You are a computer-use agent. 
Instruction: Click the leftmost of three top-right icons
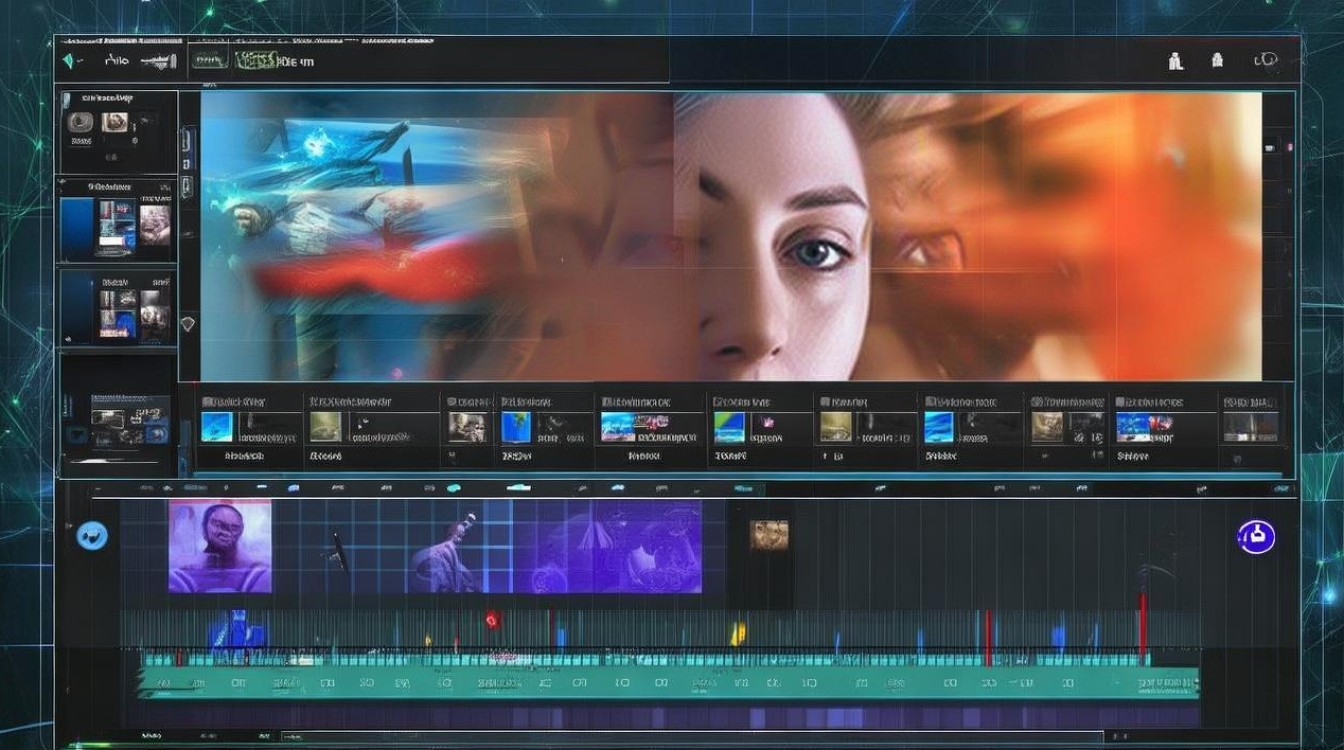tap(1176, 62)
